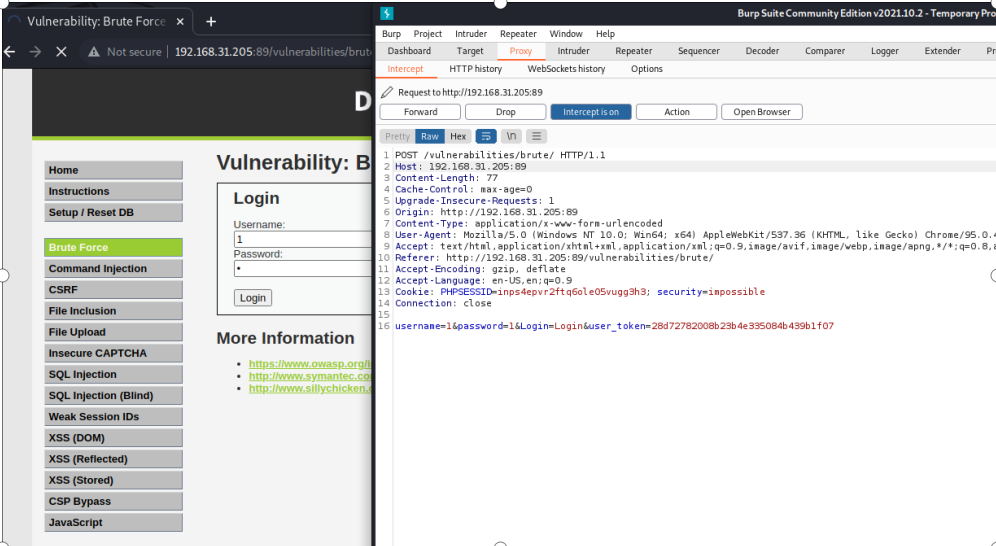This screenshot has width=996, height=546.
Task: Click the DVWA Login button
Action: [253, 298]
